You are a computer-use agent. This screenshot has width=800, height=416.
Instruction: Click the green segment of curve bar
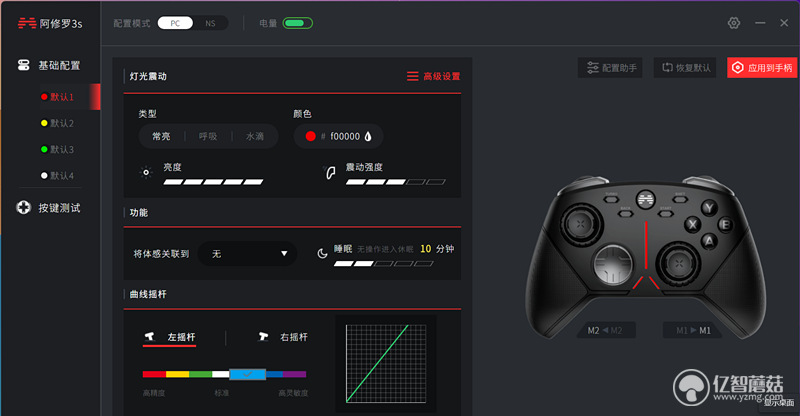point(201,374)
